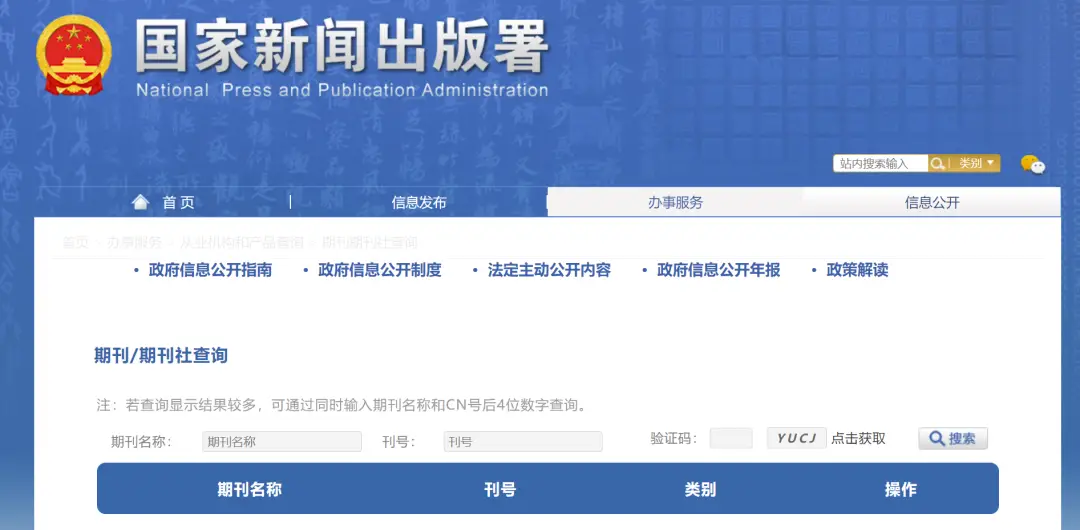This screenshot has height=530, width=1080.
Task: Open 法定主动公开内容 link
Action: click(x=549, y=270)
